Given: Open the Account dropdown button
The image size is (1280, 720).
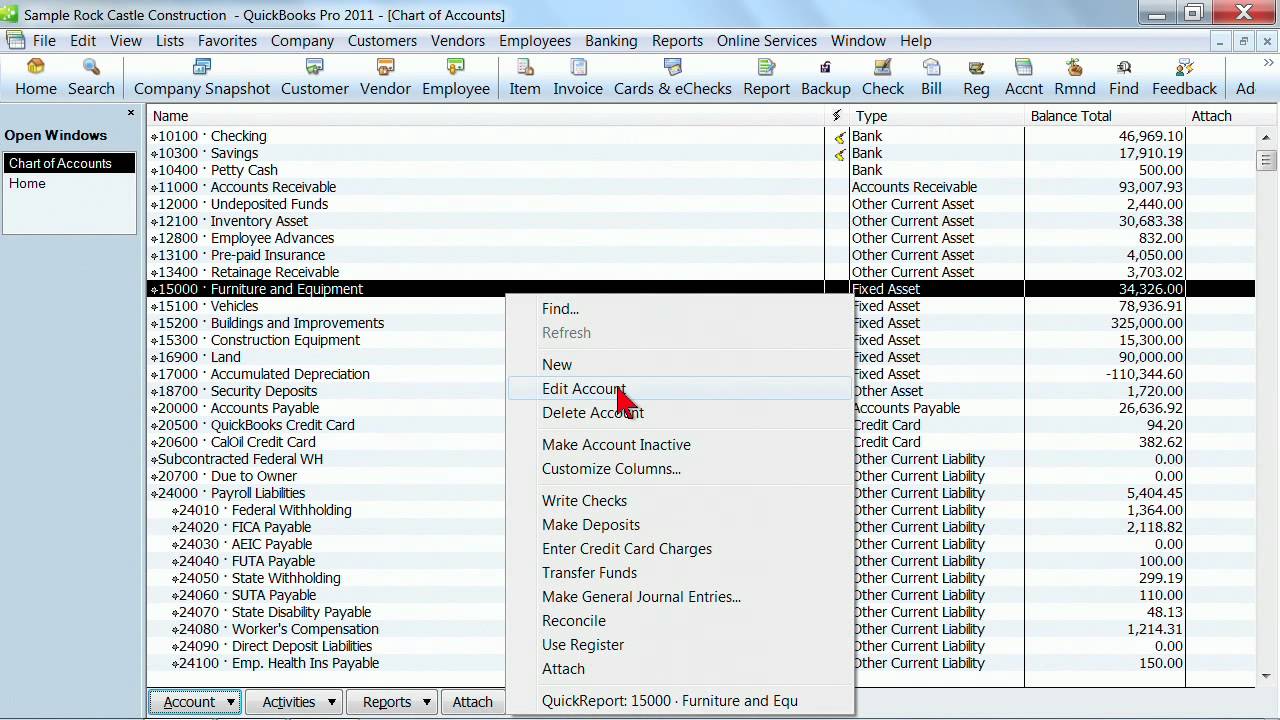Looking at the screenshot, I should pos(195,702).
